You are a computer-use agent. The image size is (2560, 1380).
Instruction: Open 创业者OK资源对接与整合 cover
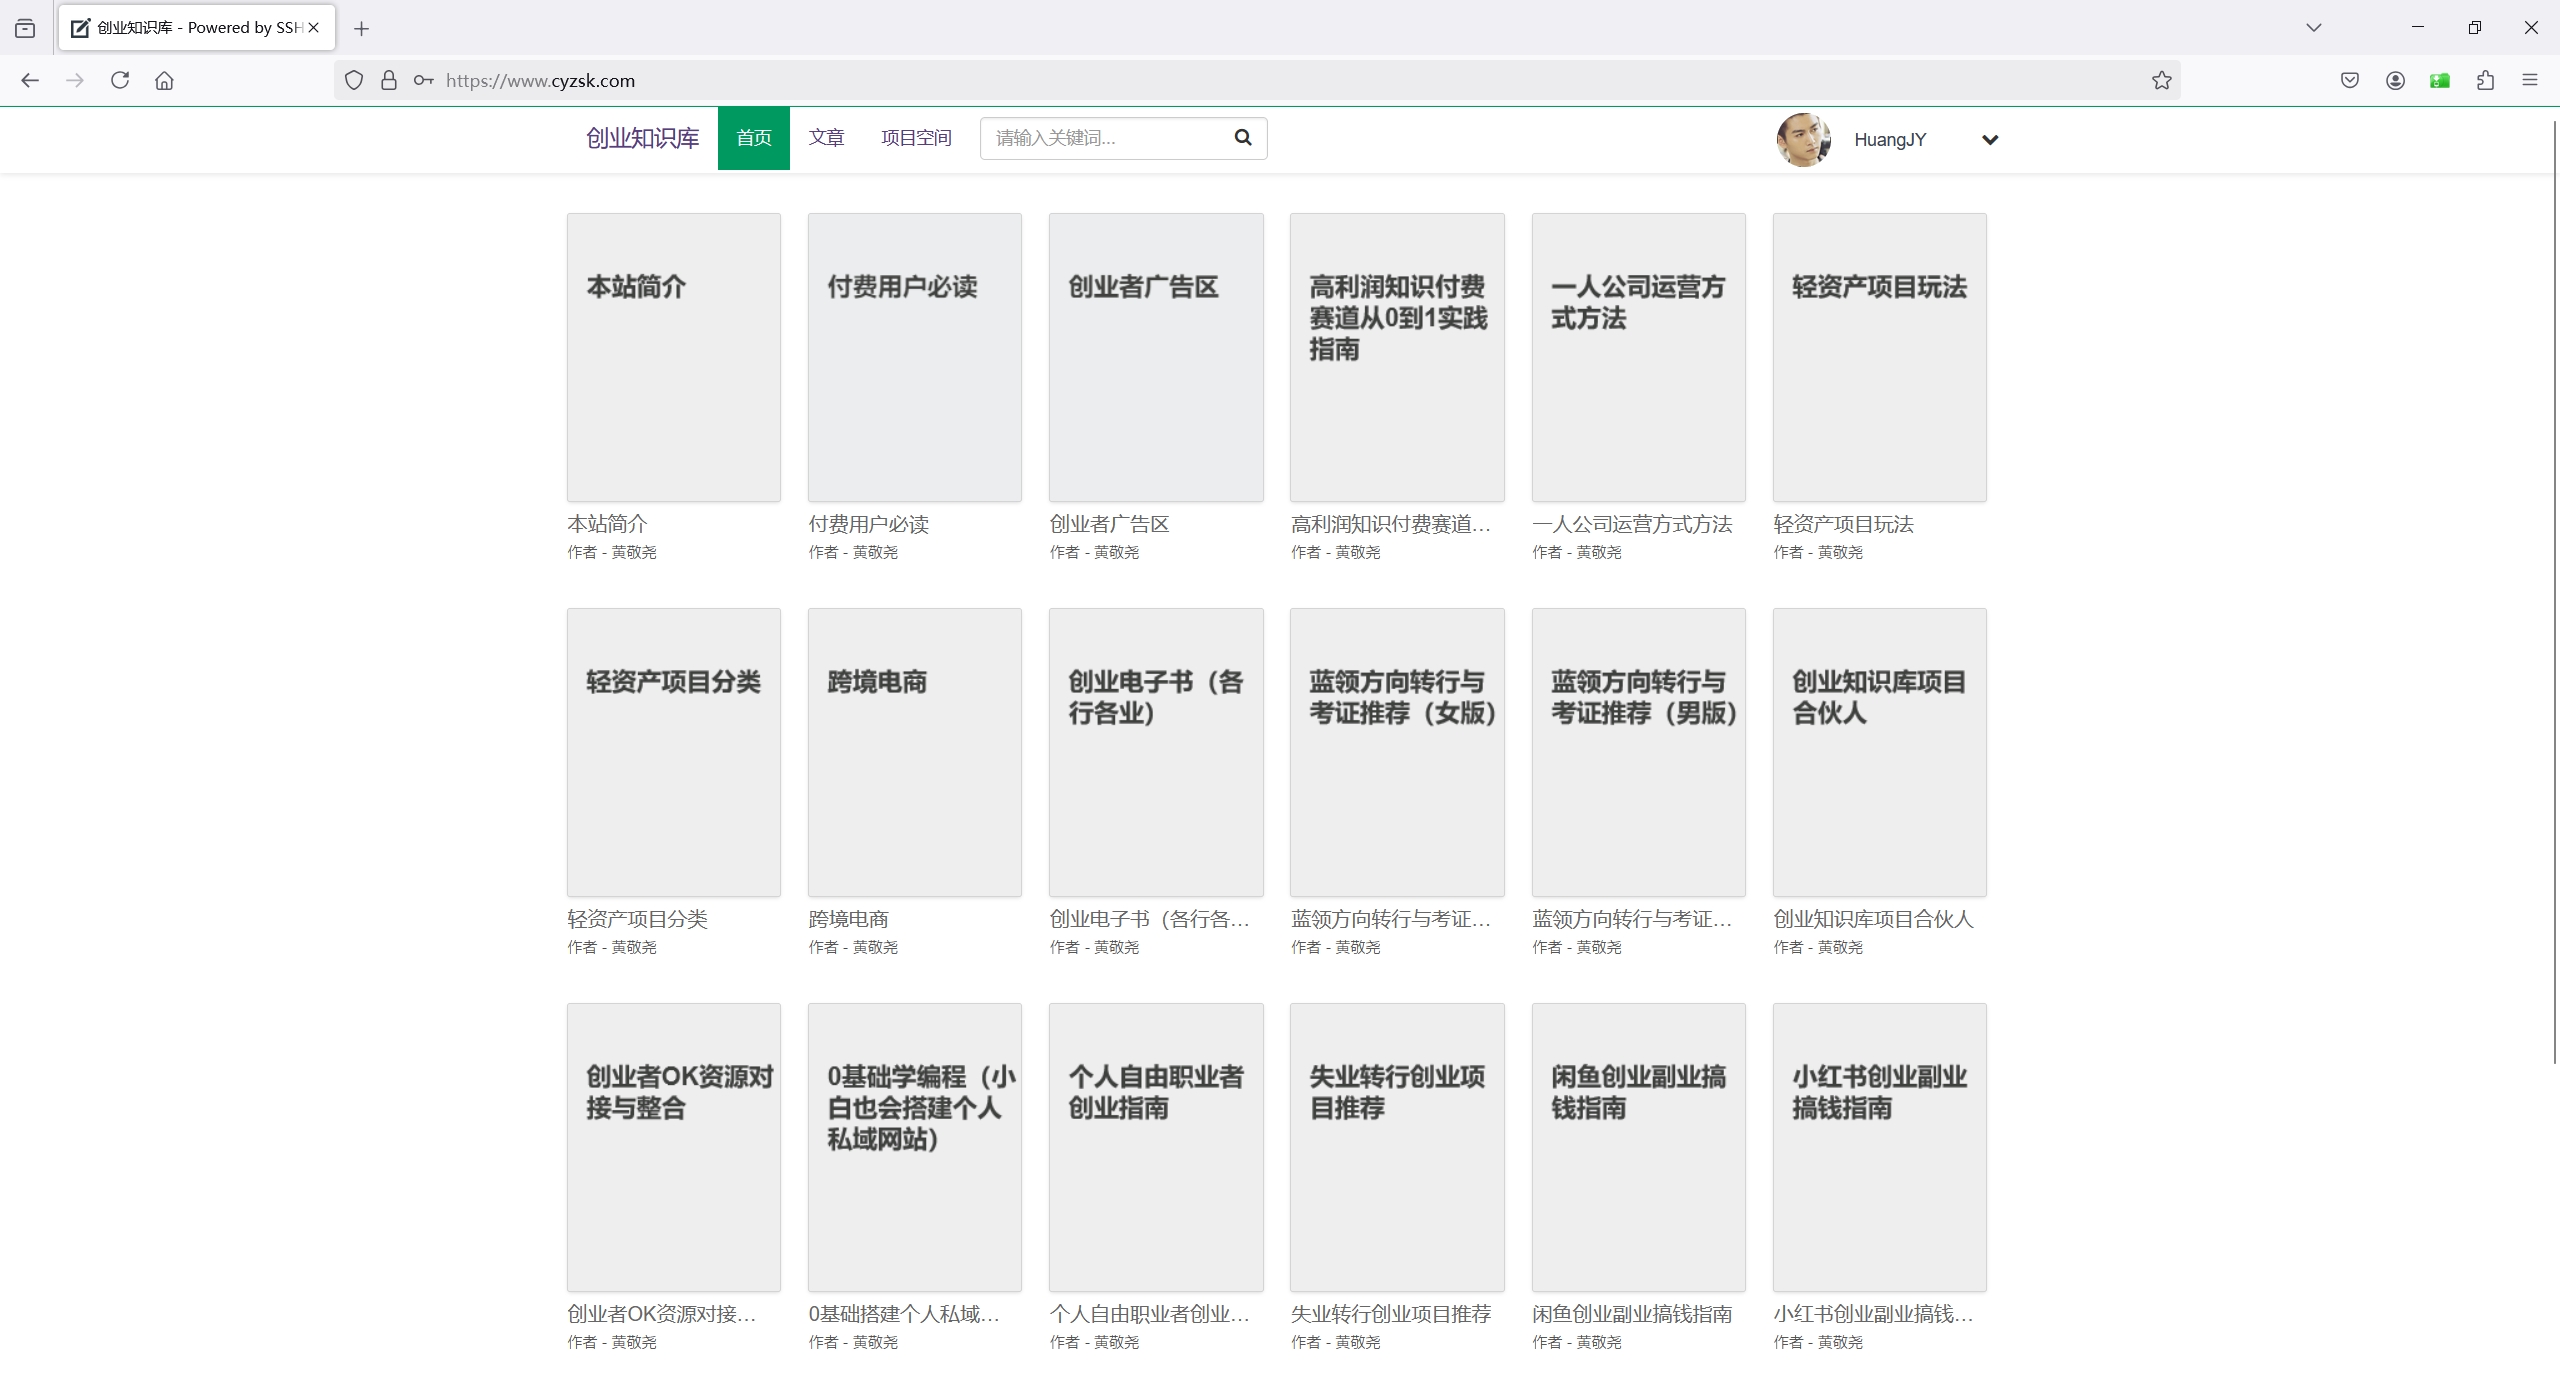pos(674,1147)
